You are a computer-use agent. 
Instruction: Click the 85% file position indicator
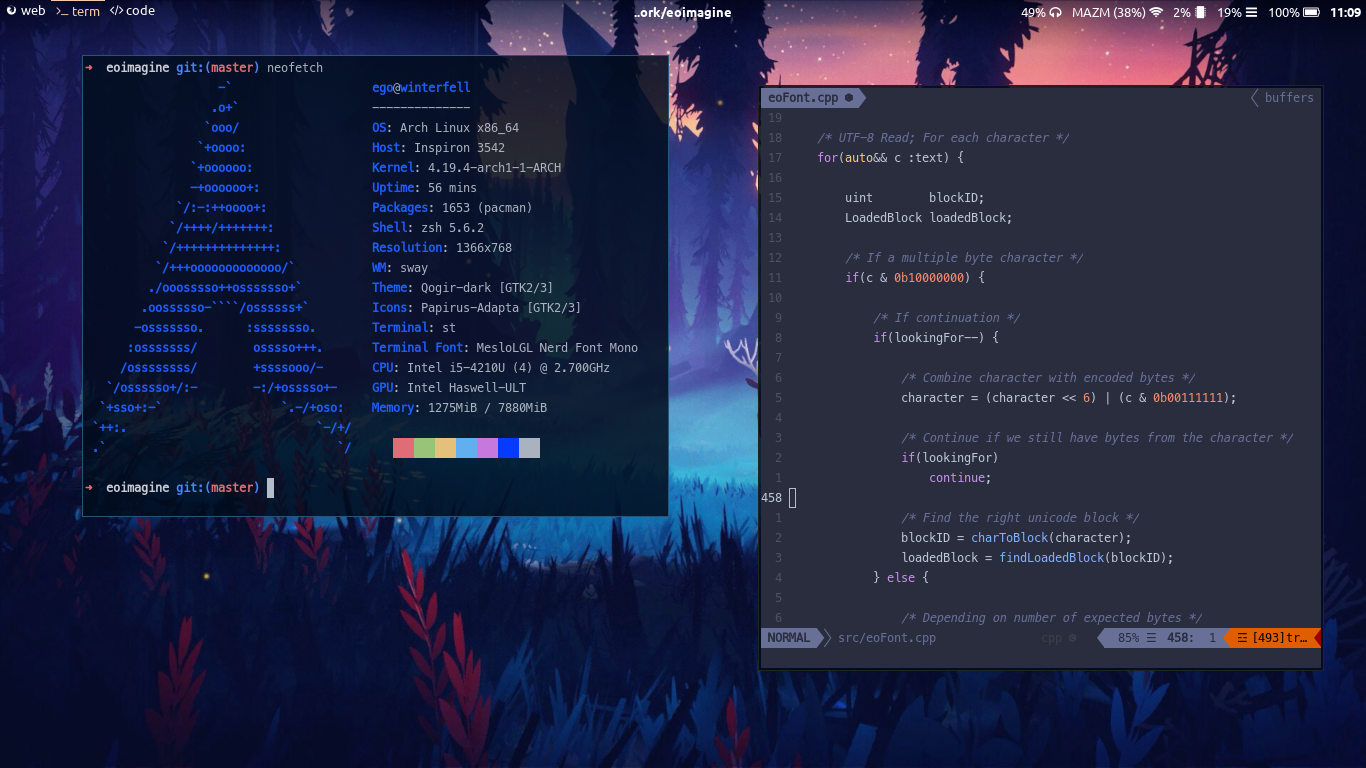click(x=1129, y=637)
